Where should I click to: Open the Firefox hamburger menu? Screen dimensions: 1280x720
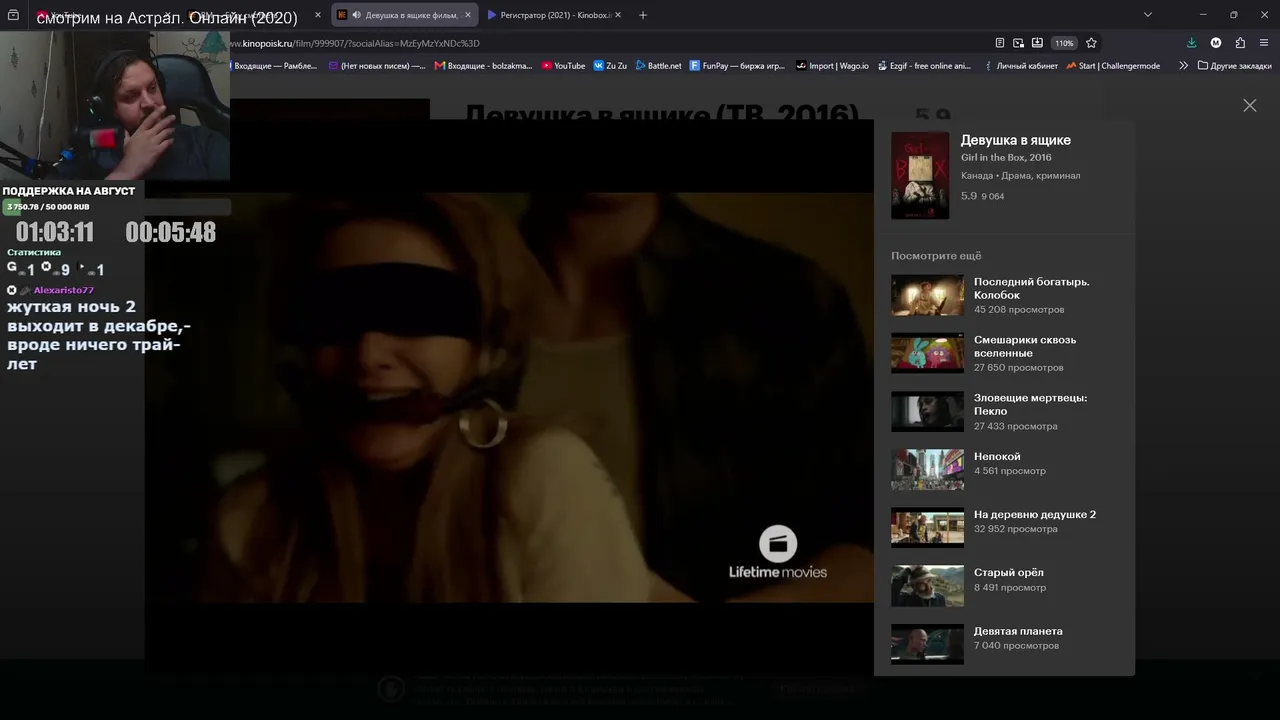(1264, 43)
